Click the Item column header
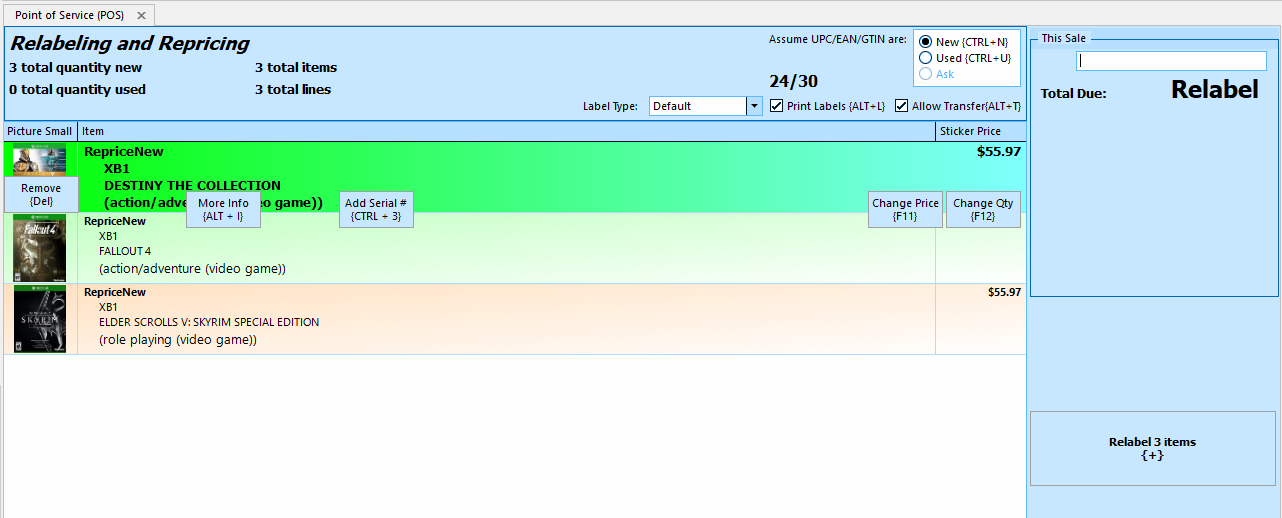Viewport: 1282px width, 518px height. [506, 131]
